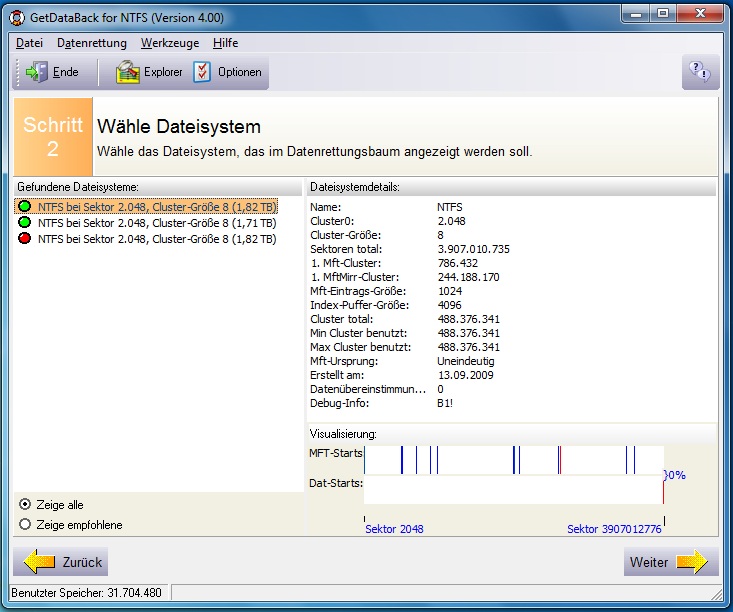Click the Mft-Ursprung value Uneindeutig
733x612 pixels.
[465, 361]
